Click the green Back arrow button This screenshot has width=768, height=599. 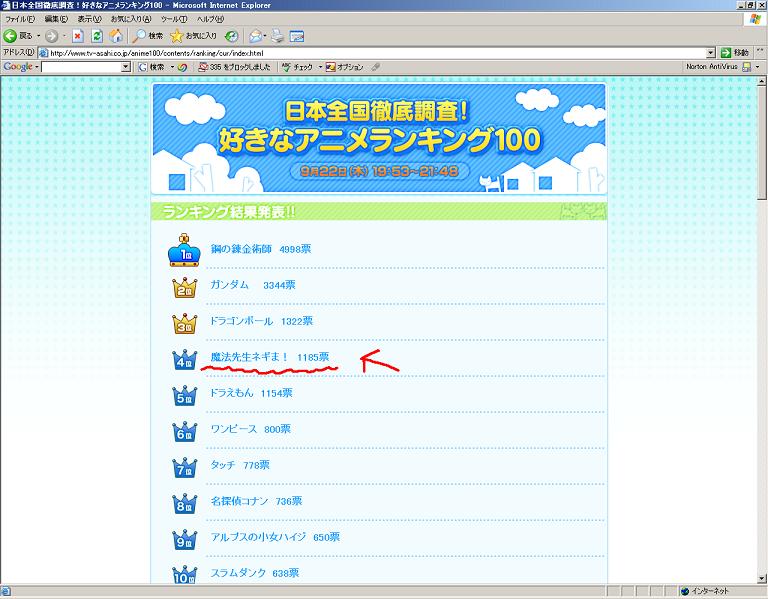tap(10, 36)
